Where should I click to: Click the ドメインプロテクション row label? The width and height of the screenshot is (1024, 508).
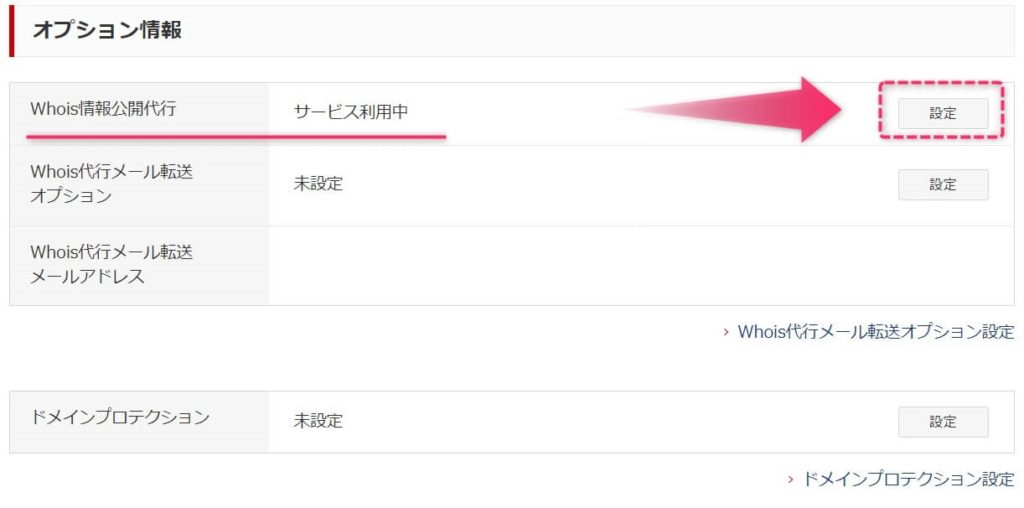point(120,417)
